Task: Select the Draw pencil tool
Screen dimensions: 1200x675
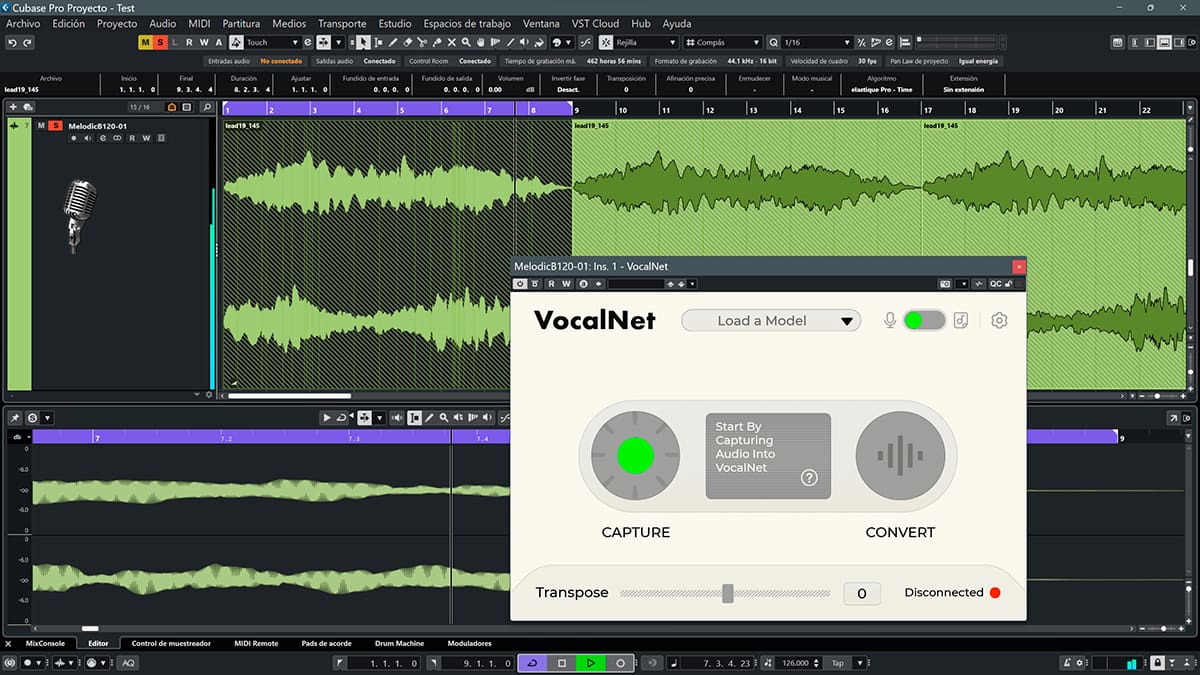Action: 393,43
